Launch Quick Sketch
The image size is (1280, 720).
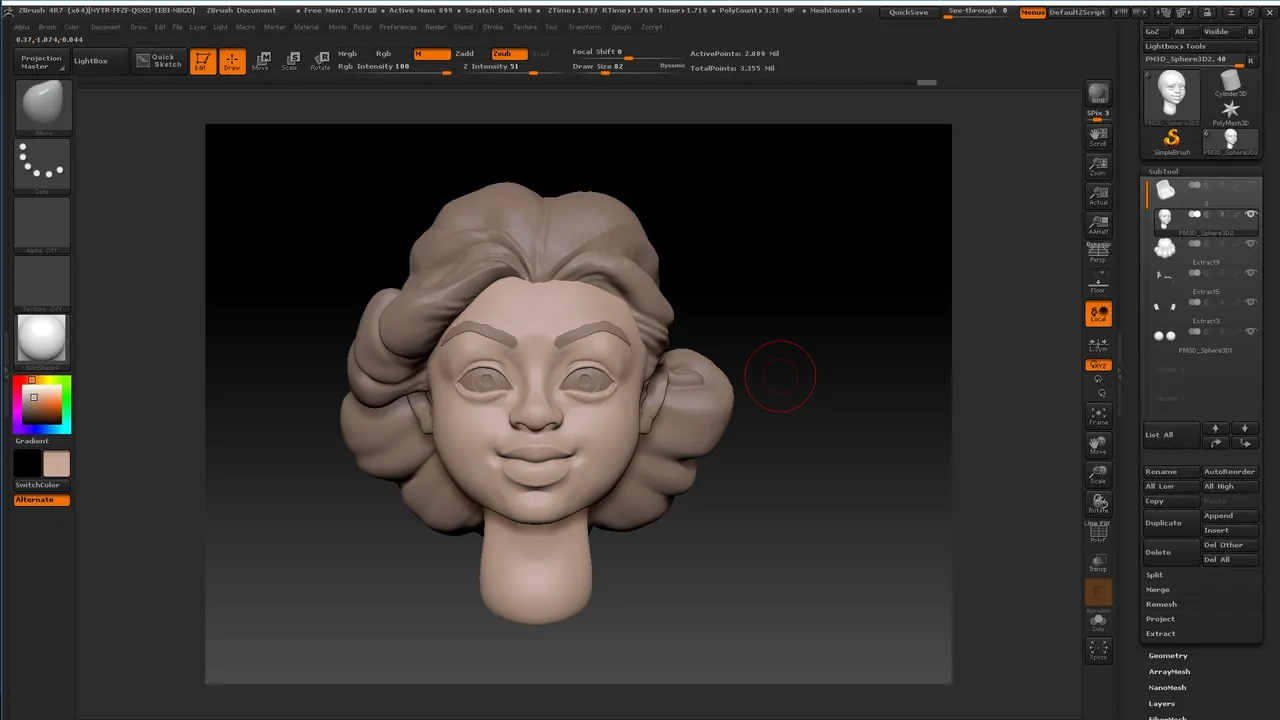click(161, 61)
